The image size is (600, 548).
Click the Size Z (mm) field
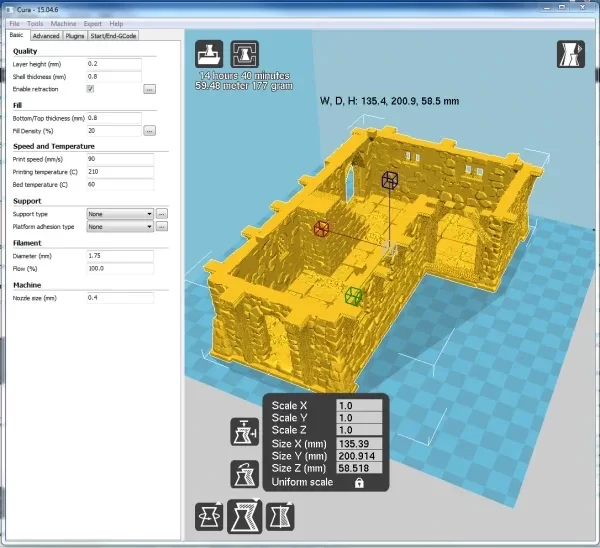[359, 468]
